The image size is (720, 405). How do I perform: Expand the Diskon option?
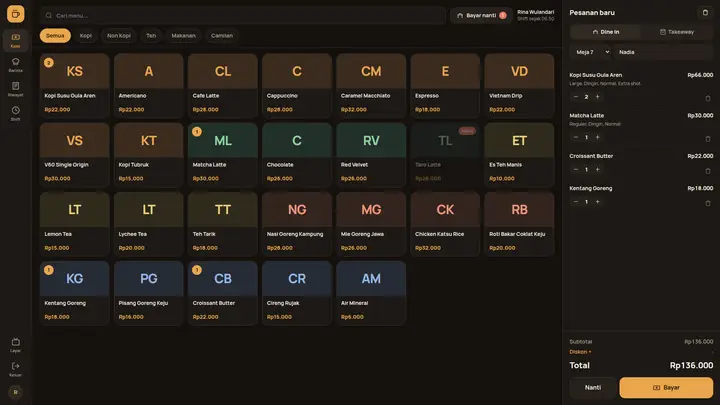click(580, 352)
